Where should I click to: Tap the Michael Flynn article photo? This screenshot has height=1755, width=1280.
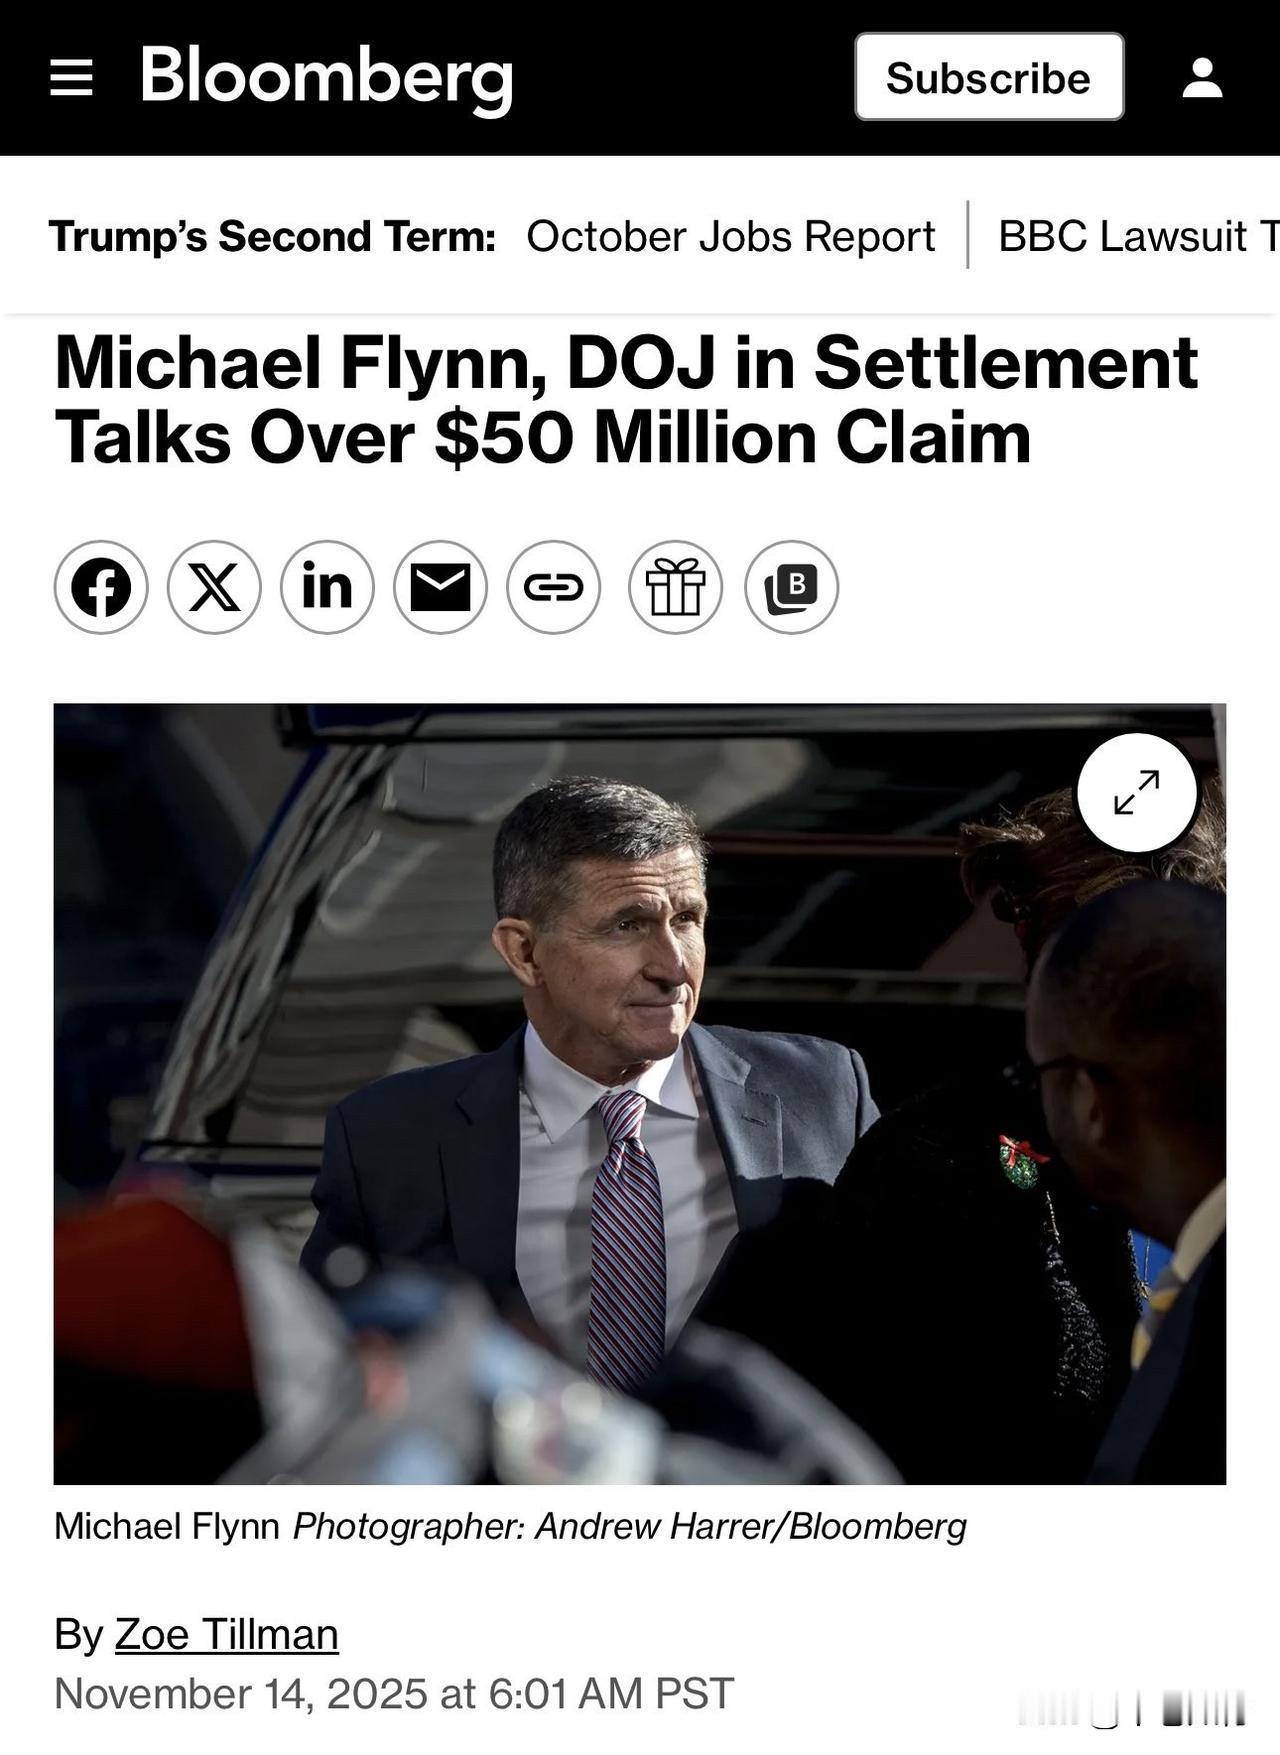600,1100
